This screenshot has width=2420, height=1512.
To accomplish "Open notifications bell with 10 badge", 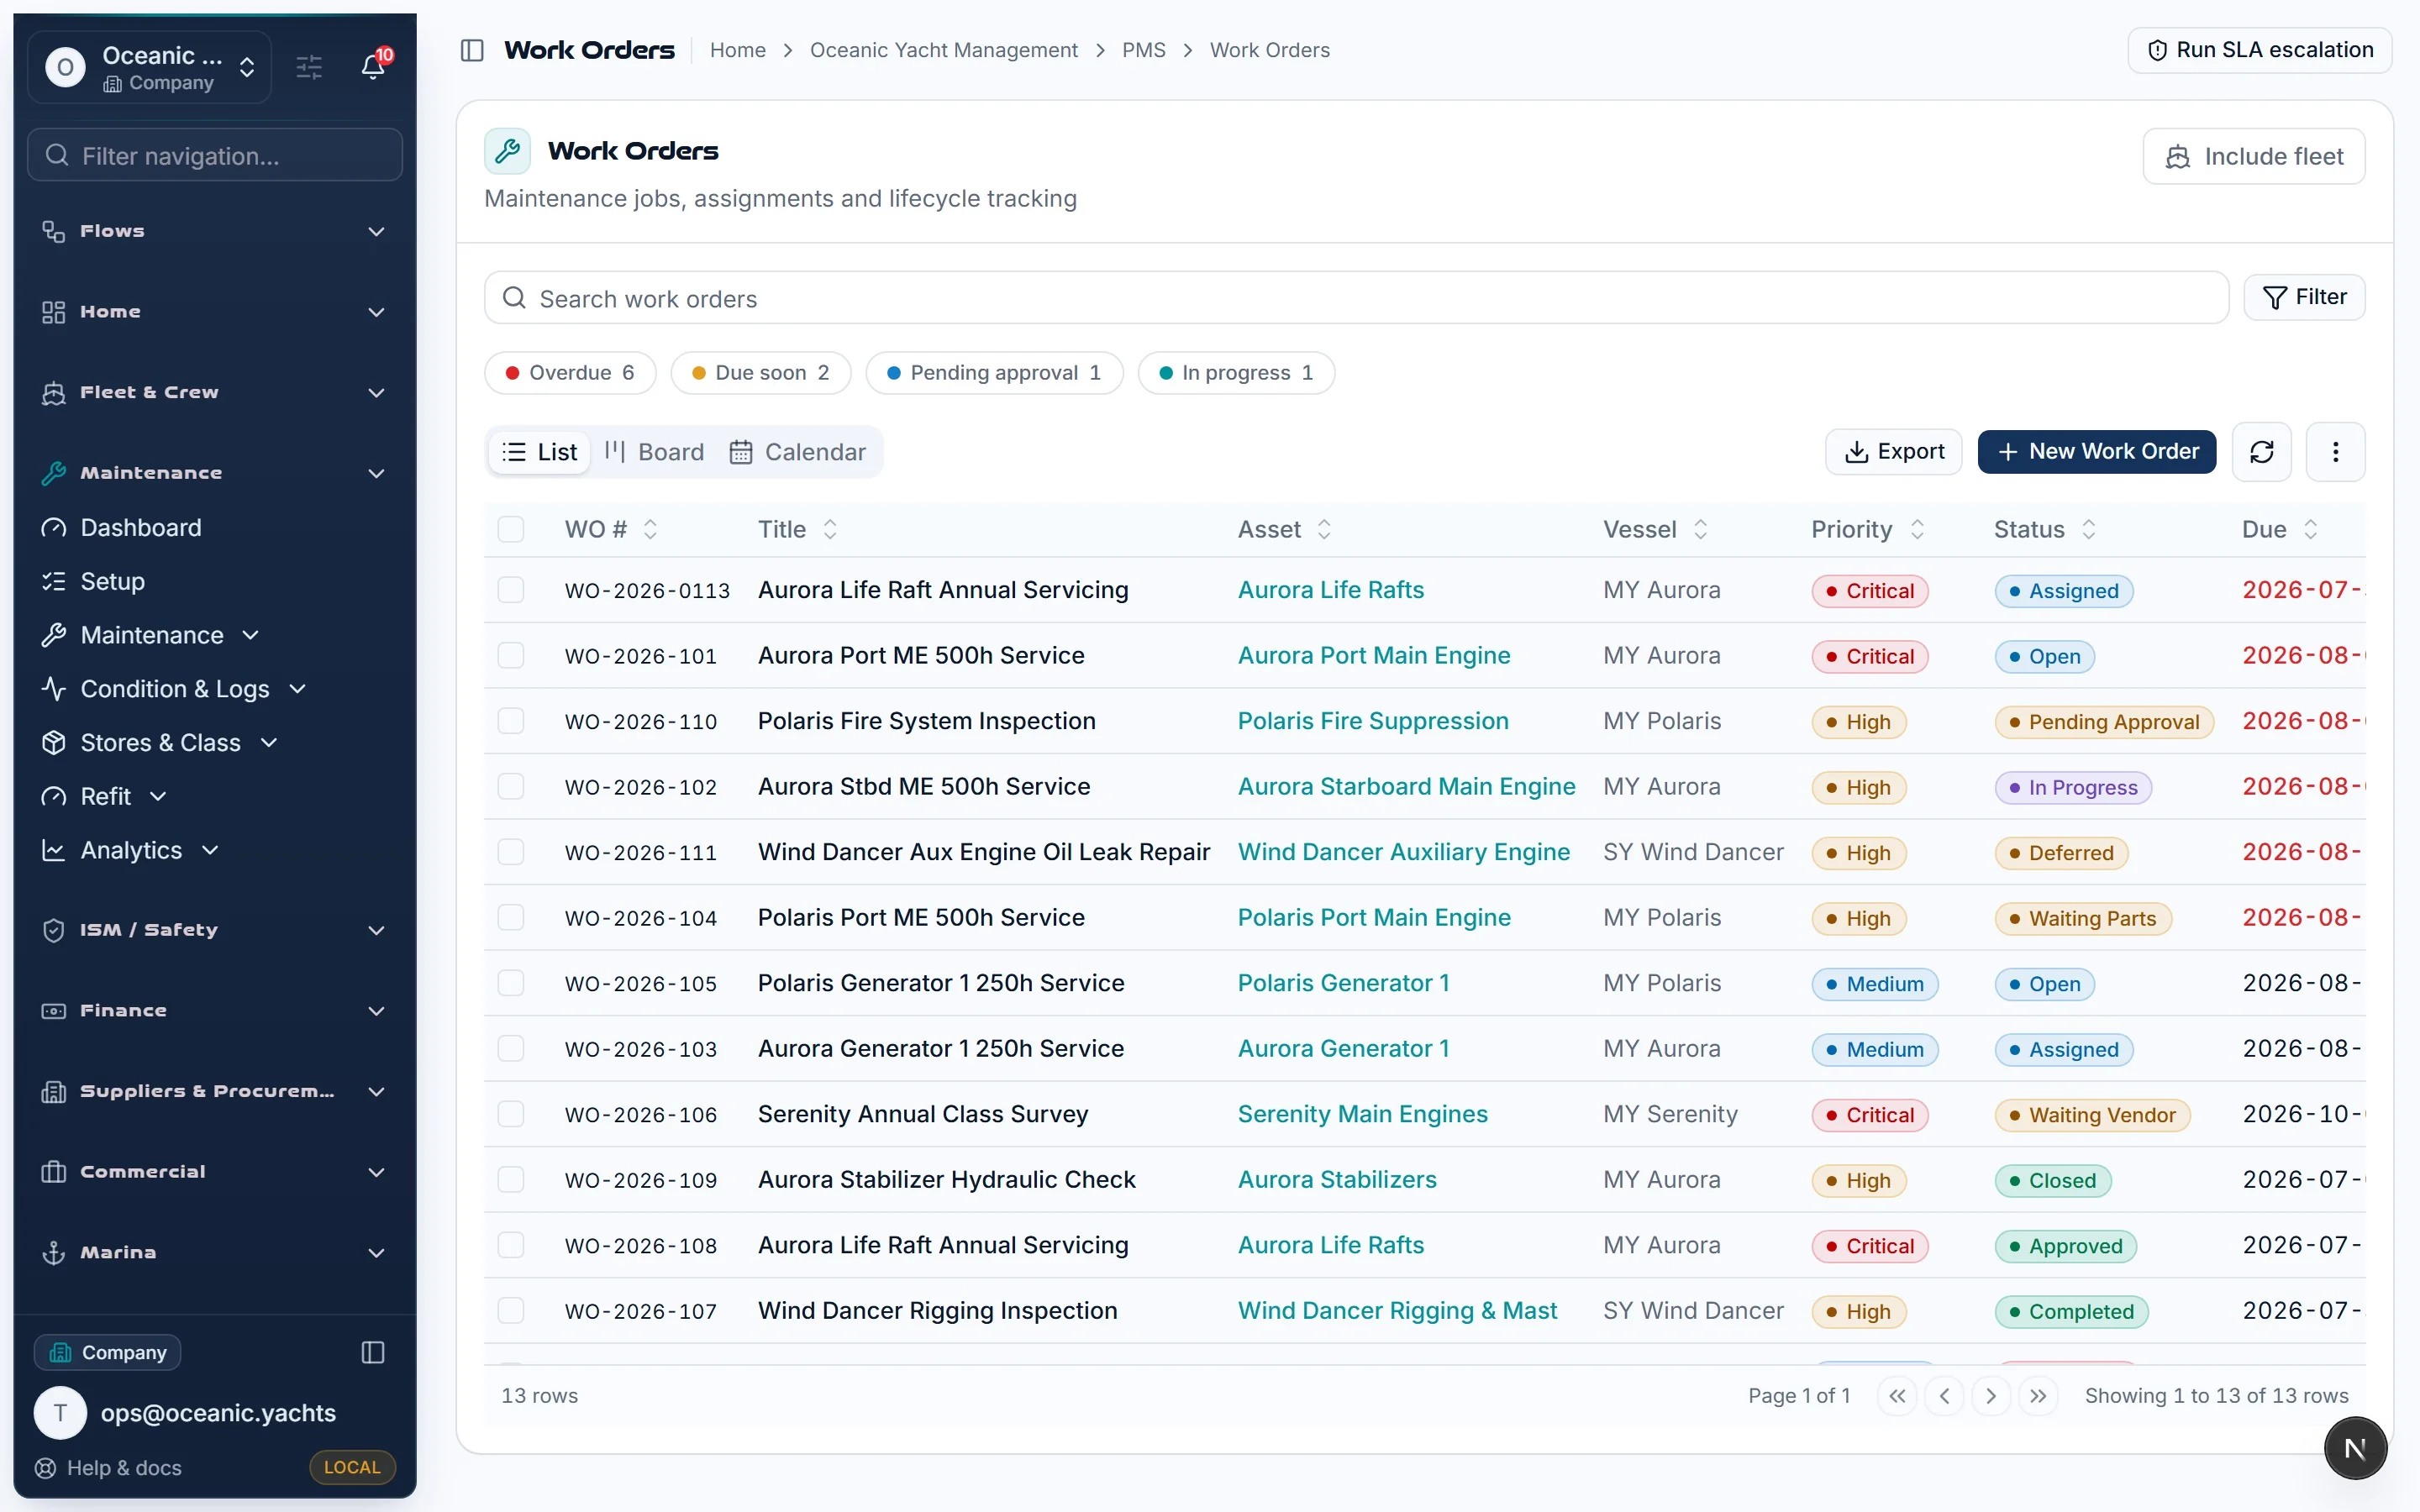I will [373, 66].
